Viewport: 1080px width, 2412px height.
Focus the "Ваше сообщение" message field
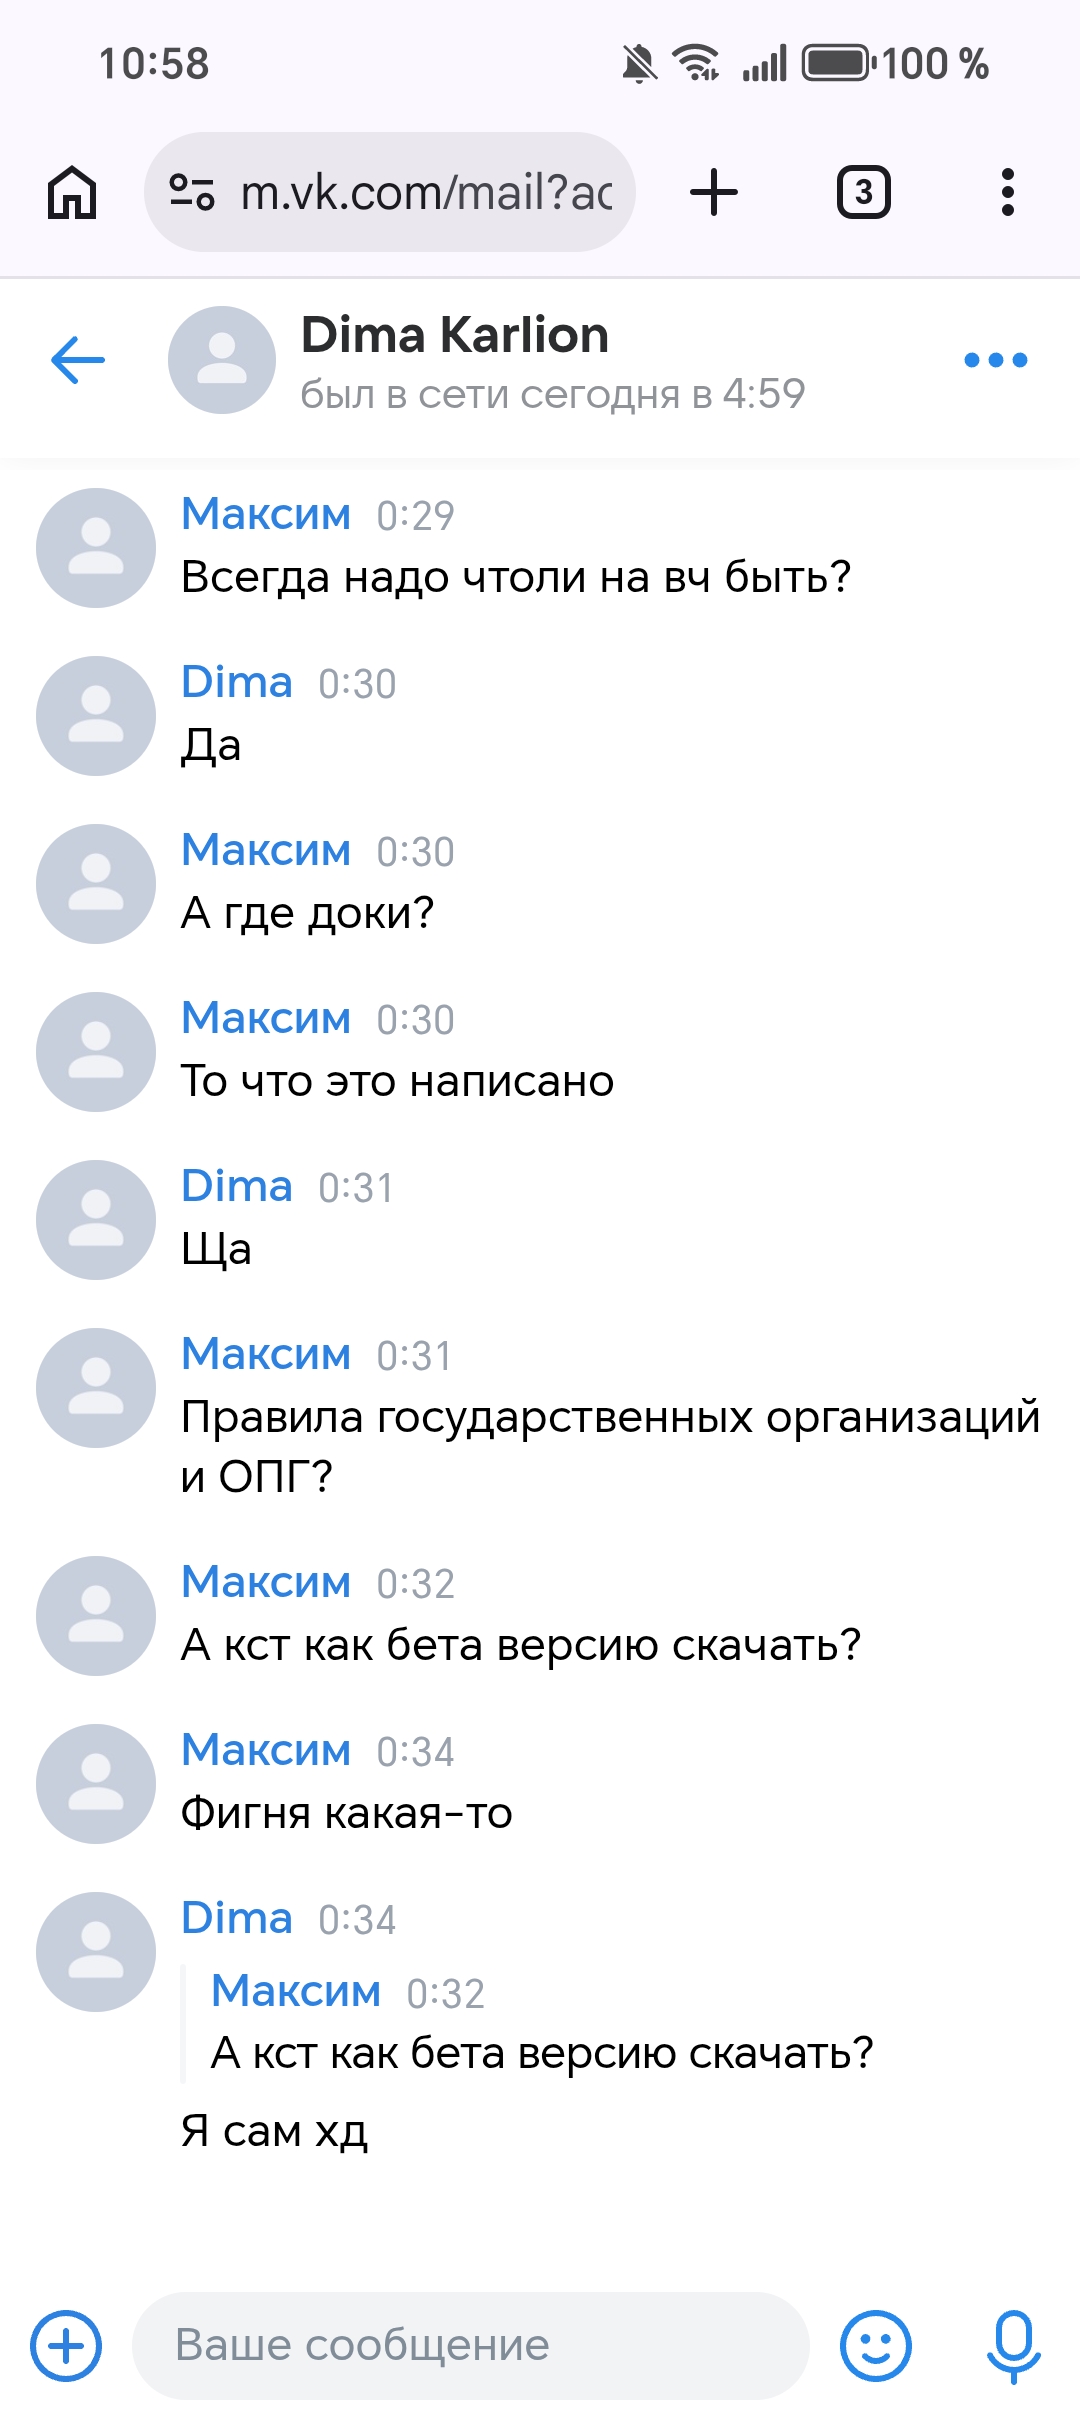(470, 2345)
